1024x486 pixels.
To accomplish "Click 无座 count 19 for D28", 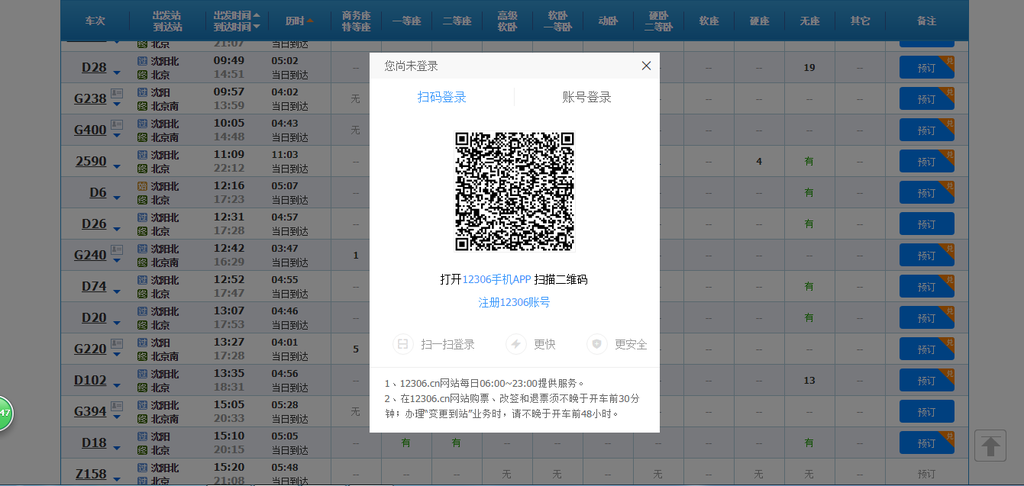I will coord(809,67).
